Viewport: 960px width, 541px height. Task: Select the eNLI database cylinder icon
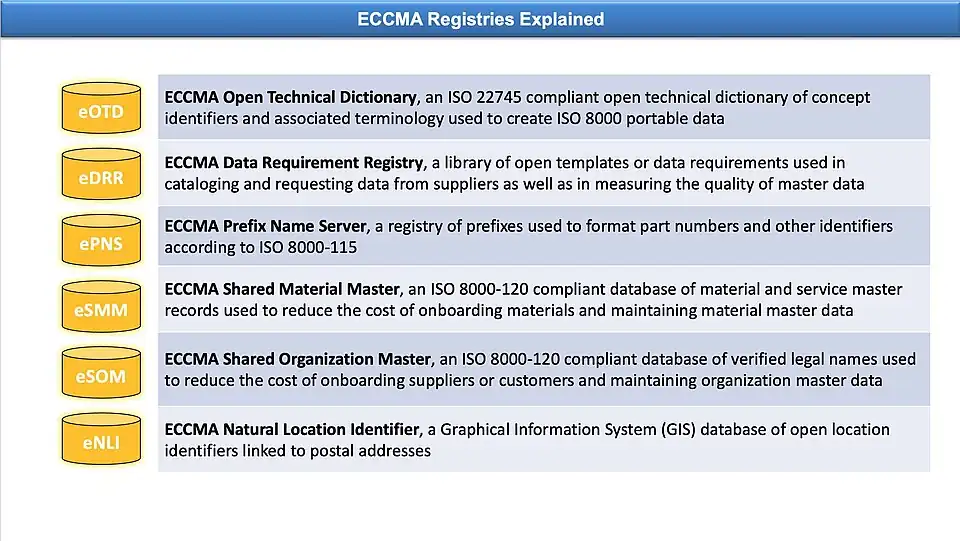pyautogui.click(x=101, y=439)
